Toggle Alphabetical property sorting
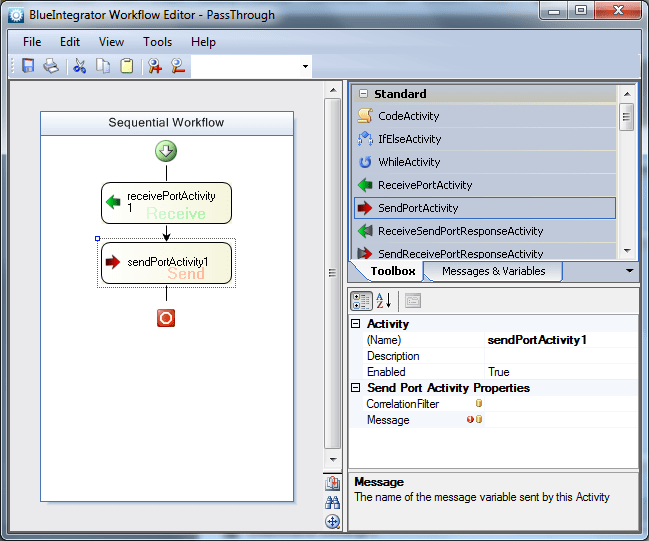 (384, 301)
